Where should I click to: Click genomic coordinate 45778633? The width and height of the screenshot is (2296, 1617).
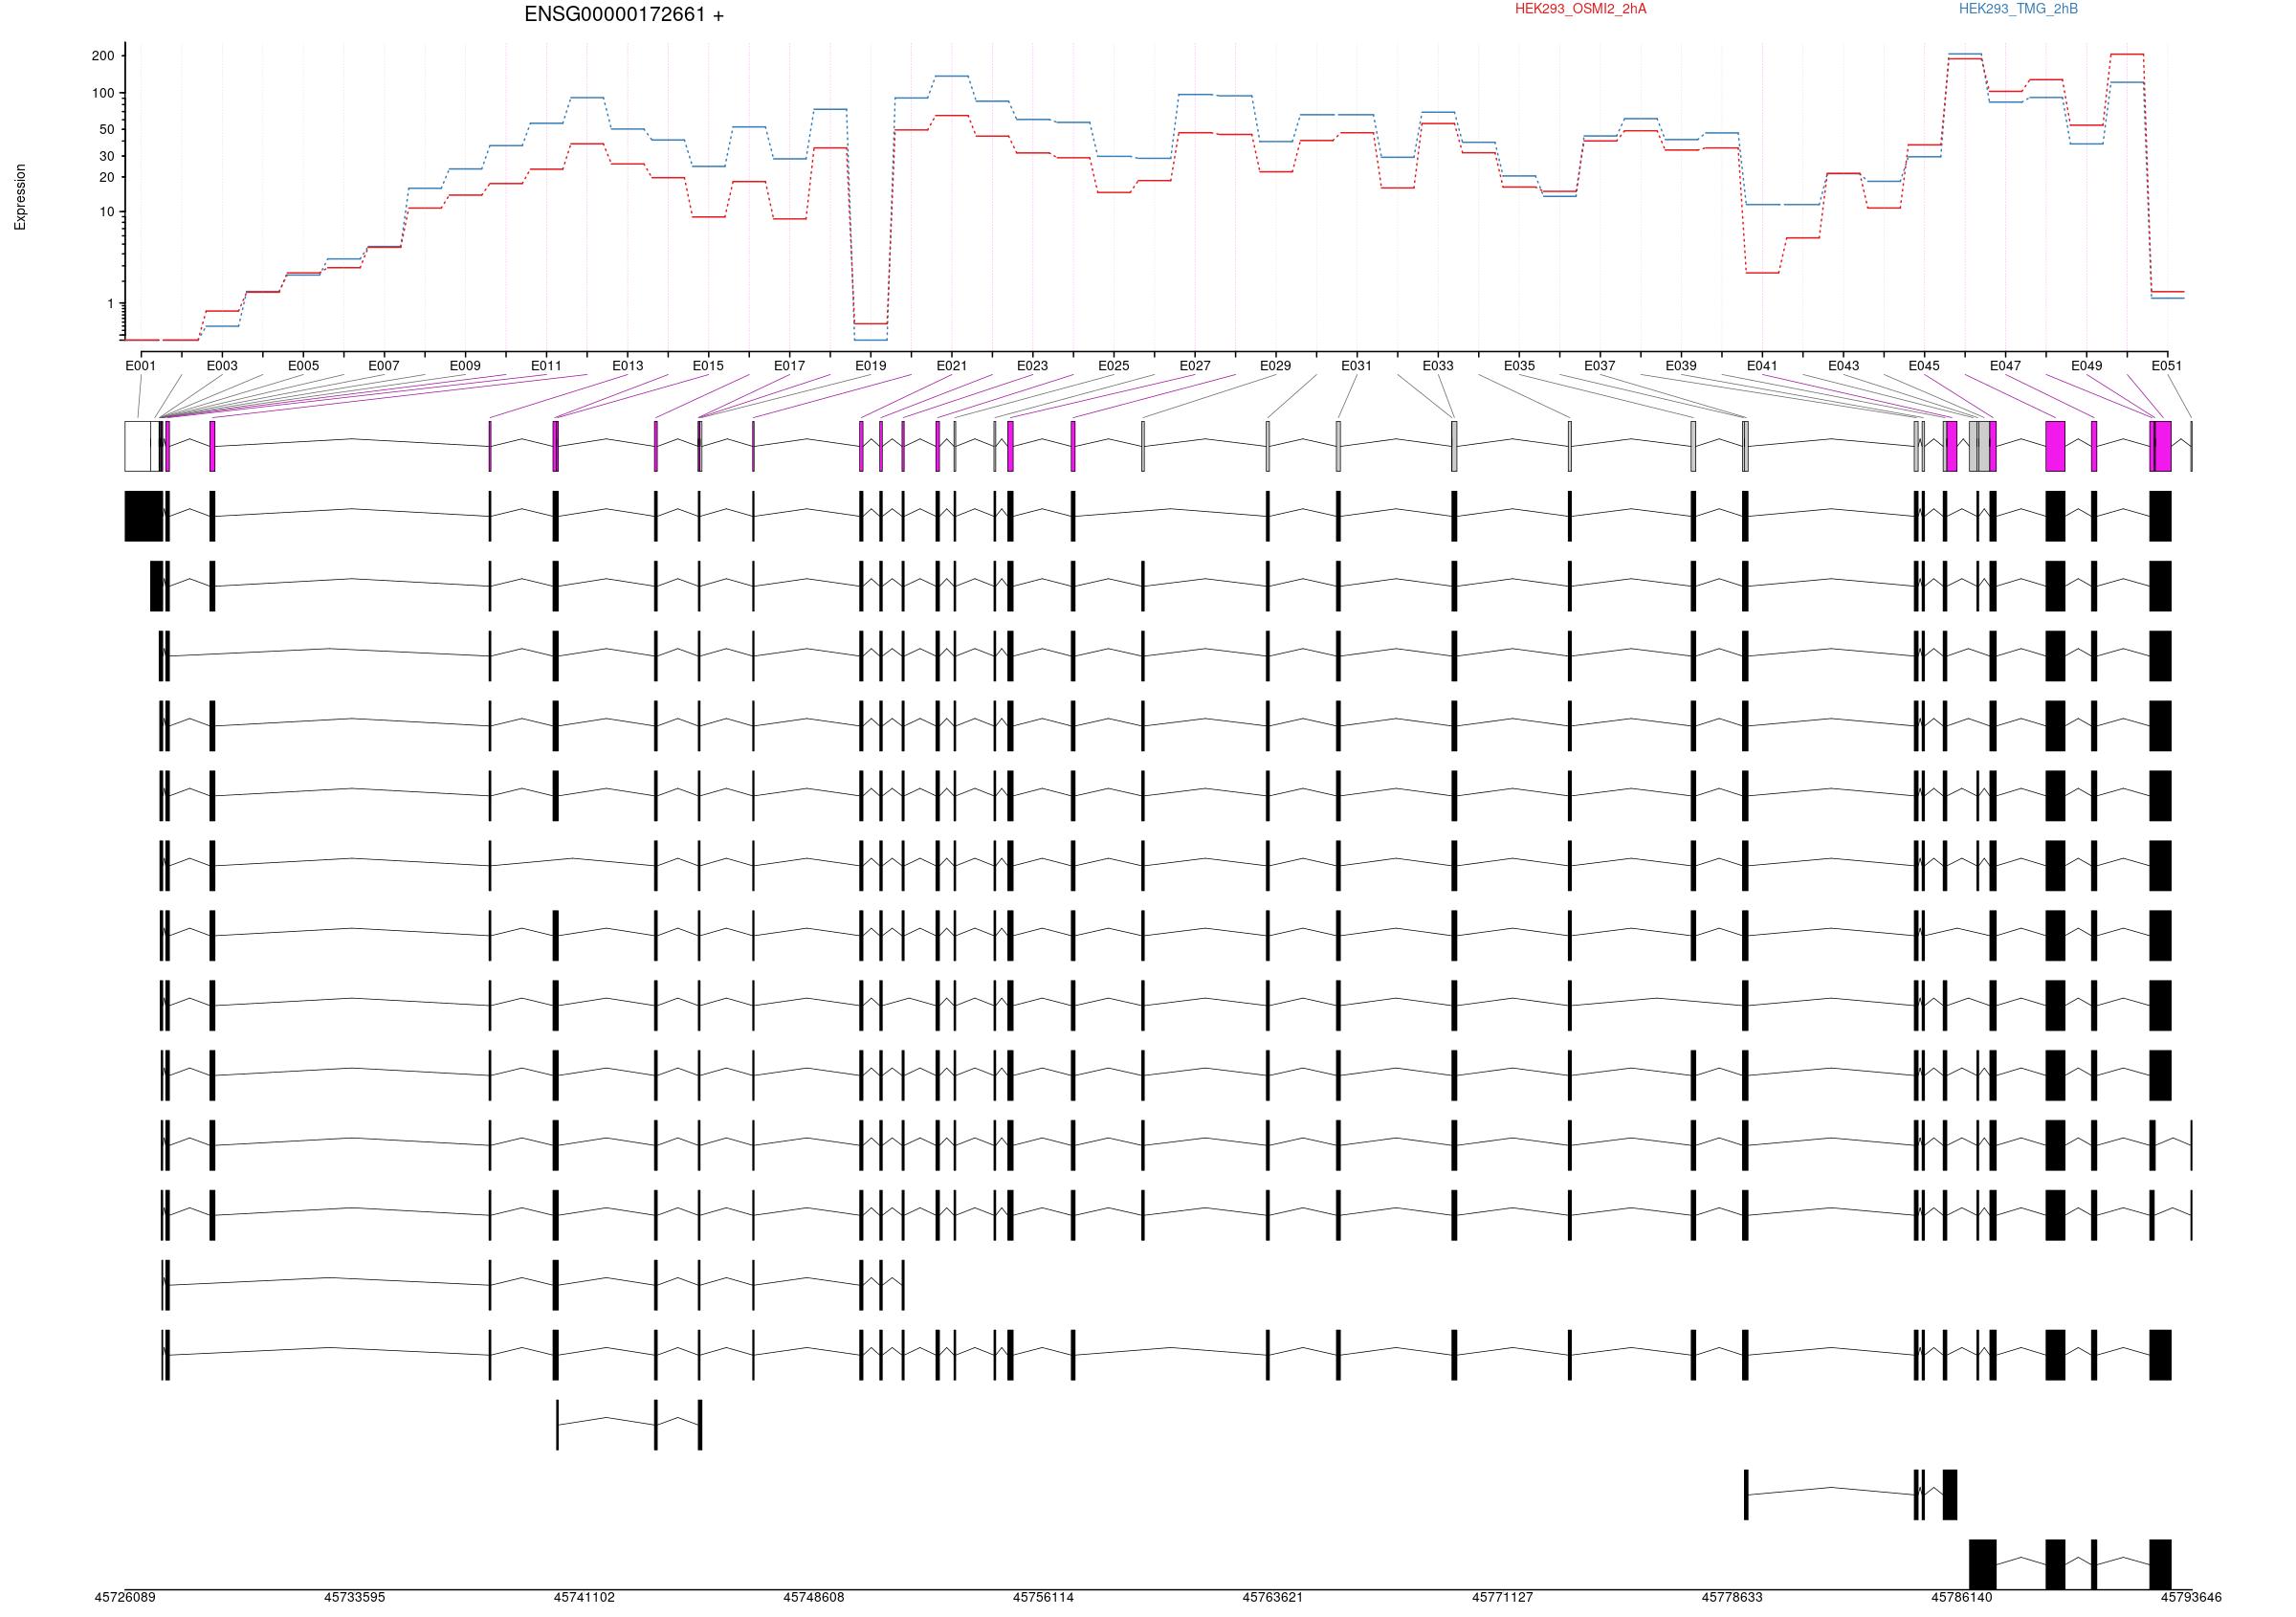pos(1733,1598)
